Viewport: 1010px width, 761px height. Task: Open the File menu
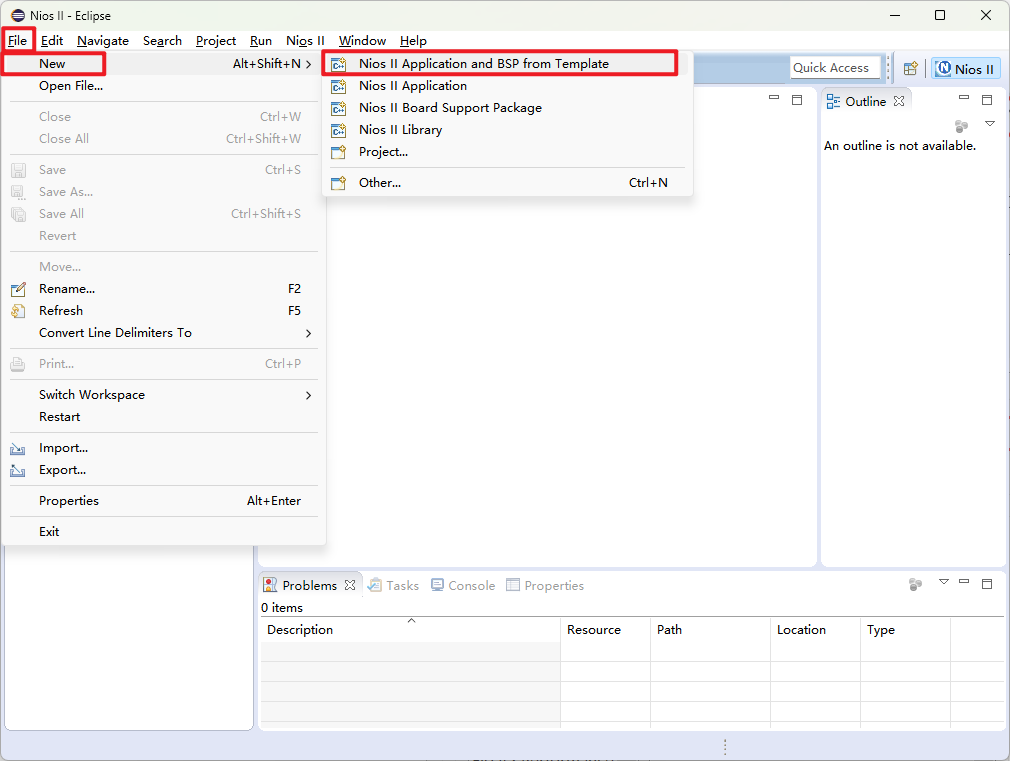17,41
